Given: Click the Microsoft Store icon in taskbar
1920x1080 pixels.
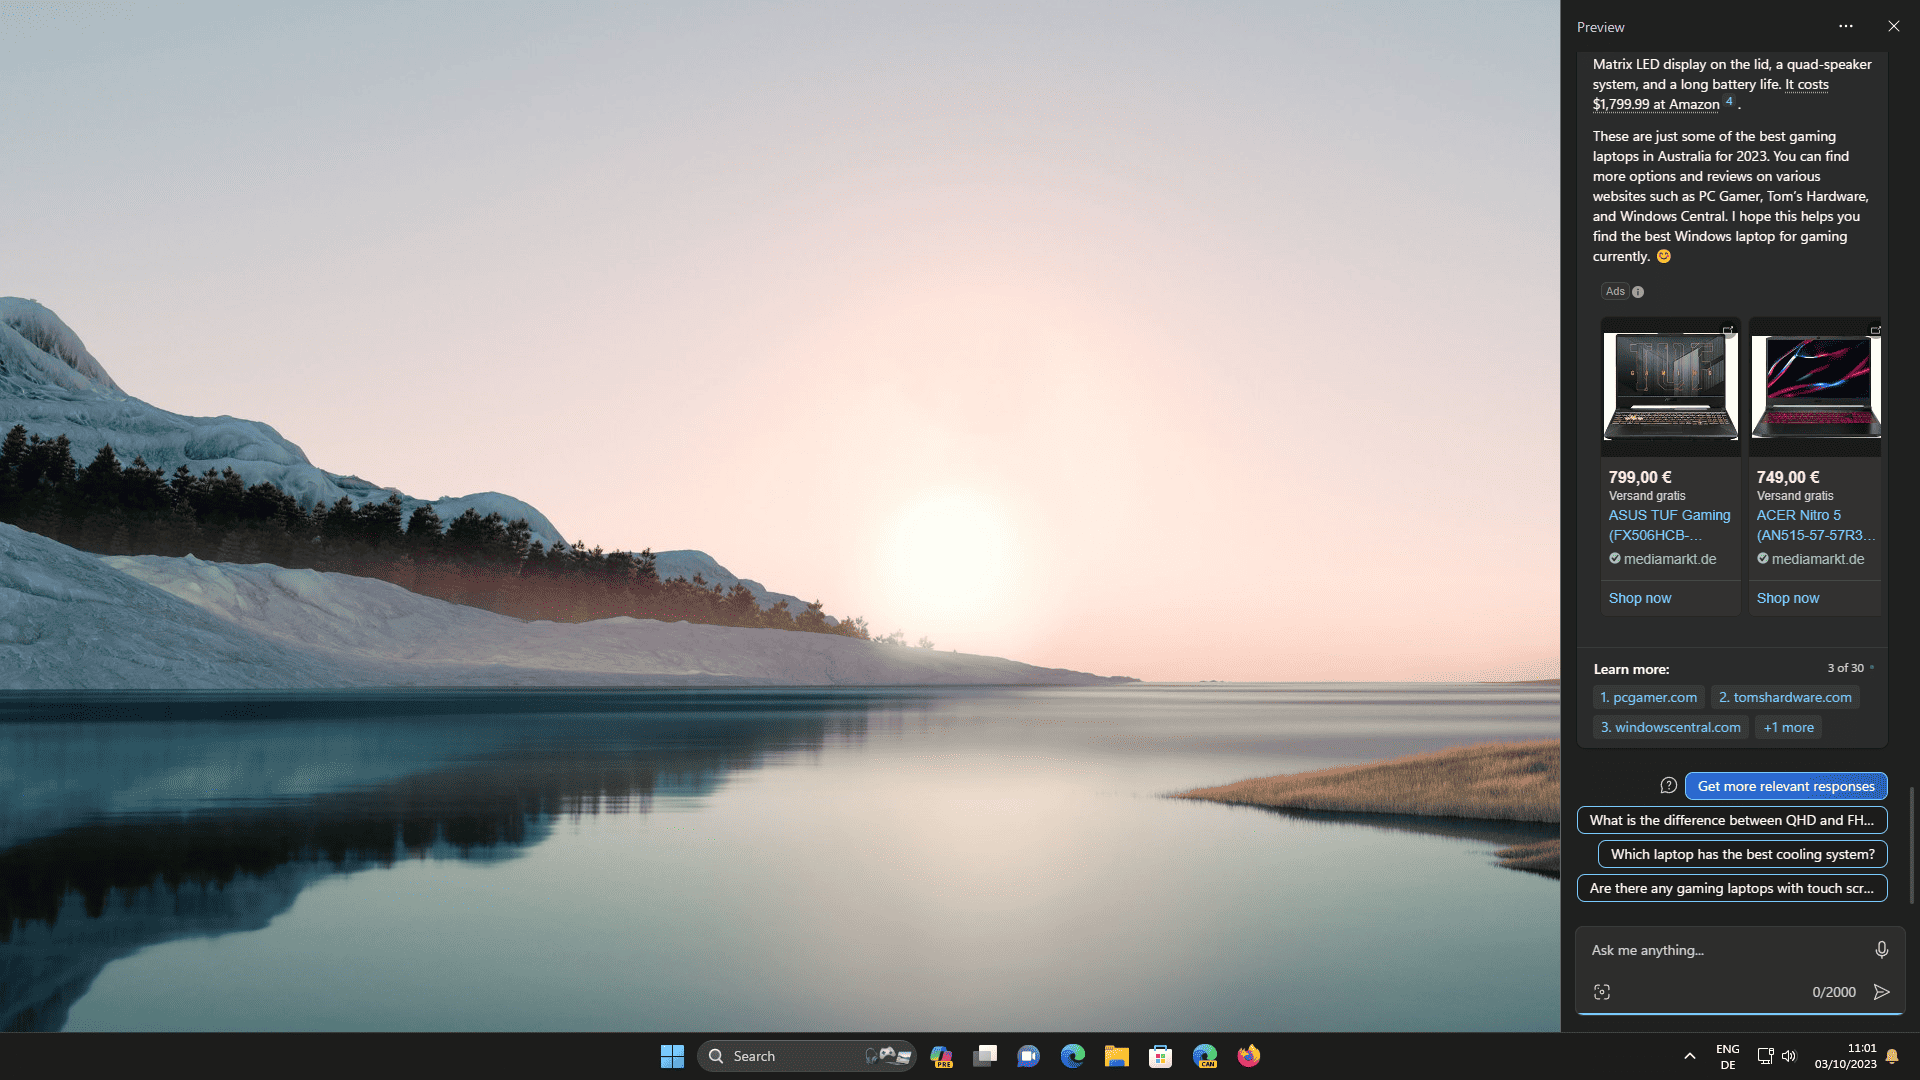Looking at the screenshot, I should click(x=1160, y=1055).
